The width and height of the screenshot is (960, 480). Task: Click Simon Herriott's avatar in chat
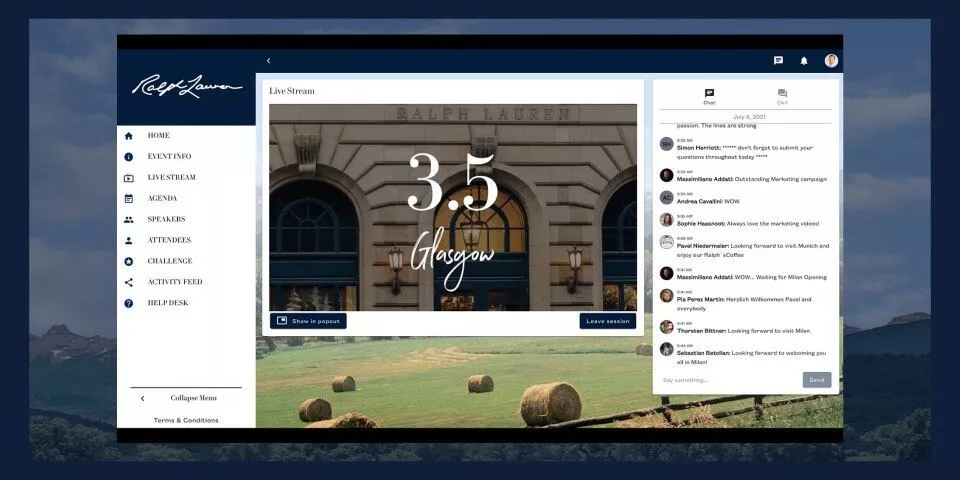pyautogui.click(x=667, y=144)
